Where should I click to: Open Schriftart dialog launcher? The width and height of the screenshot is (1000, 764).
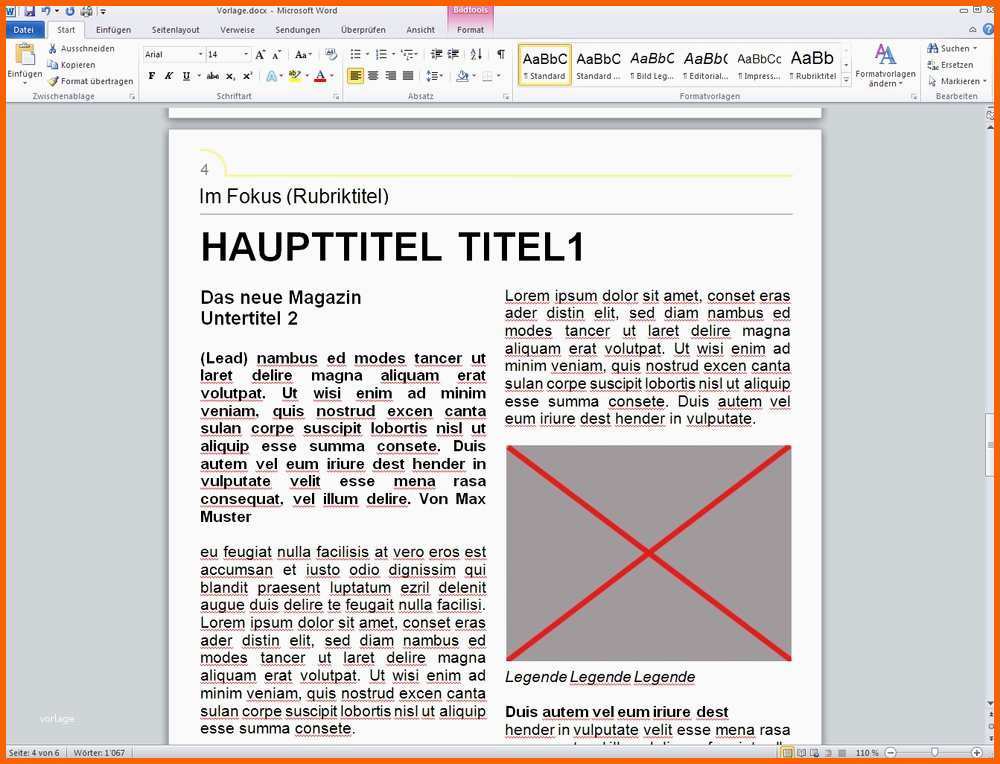[336, 97]
